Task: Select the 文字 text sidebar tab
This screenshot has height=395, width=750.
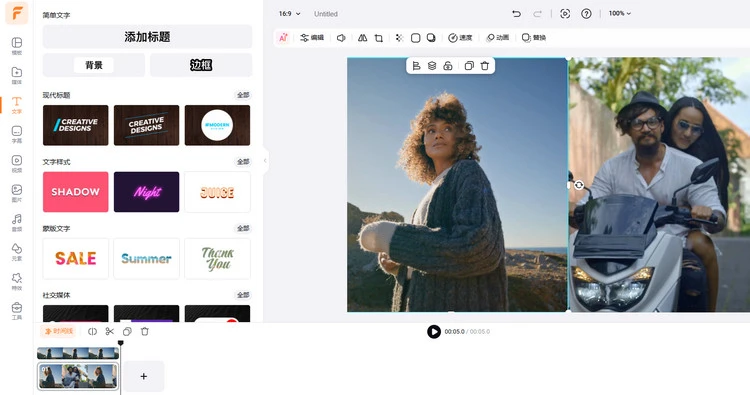Action: [16, 105]
